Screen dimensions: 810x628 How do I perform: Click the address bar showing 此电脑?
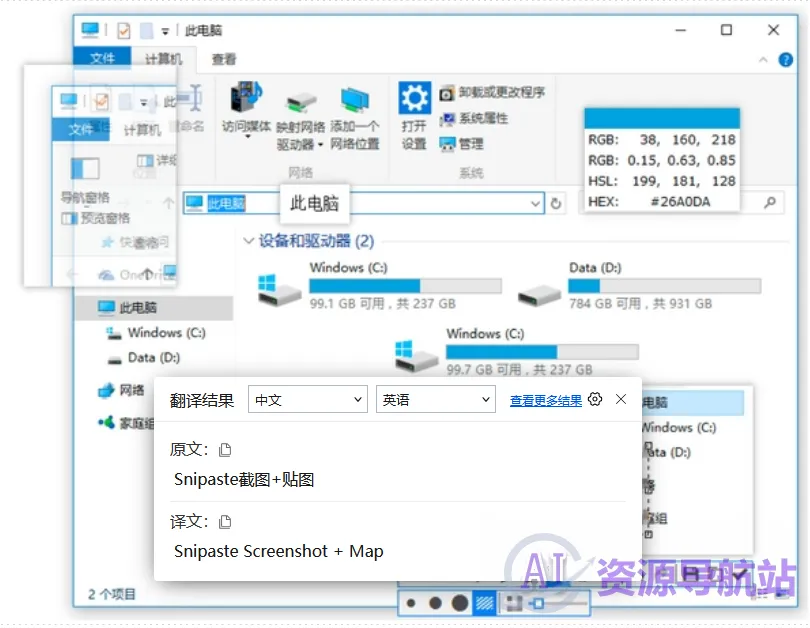coord(364,203)
